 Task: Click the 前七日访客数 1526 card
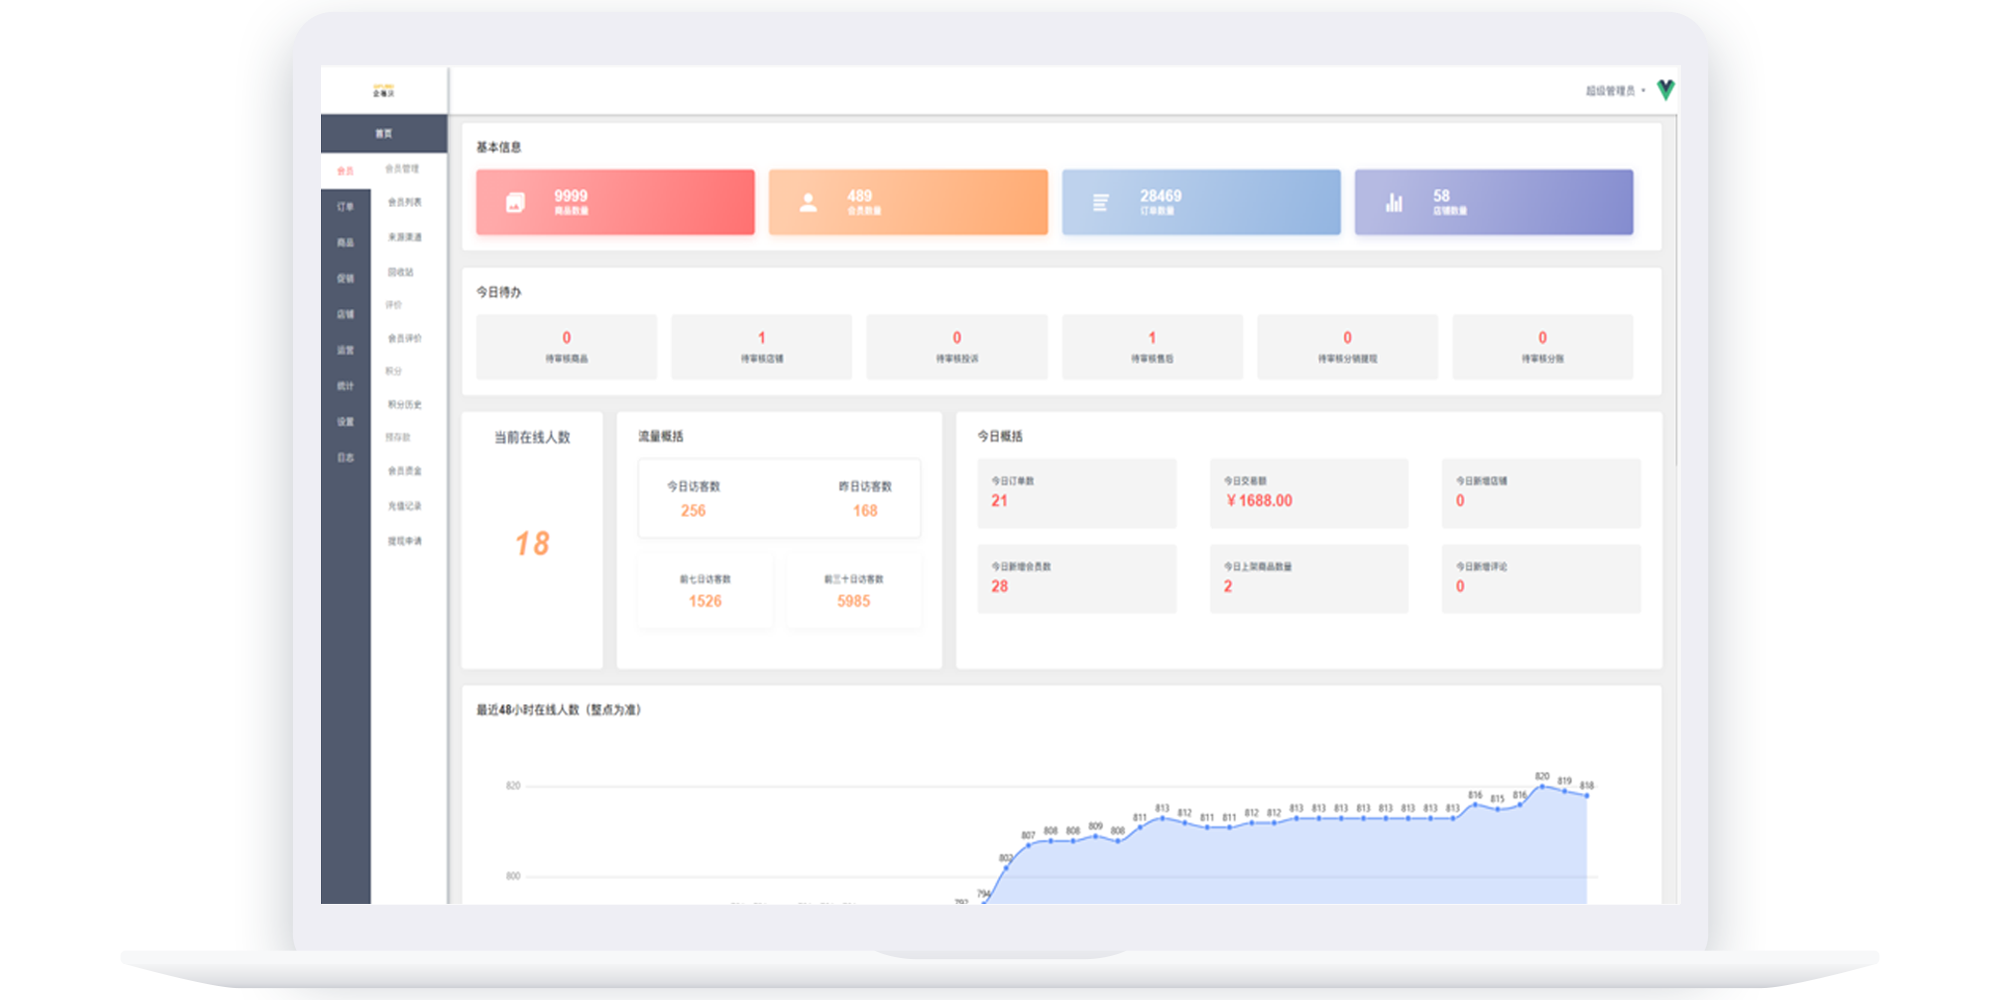tap(705, 592)
